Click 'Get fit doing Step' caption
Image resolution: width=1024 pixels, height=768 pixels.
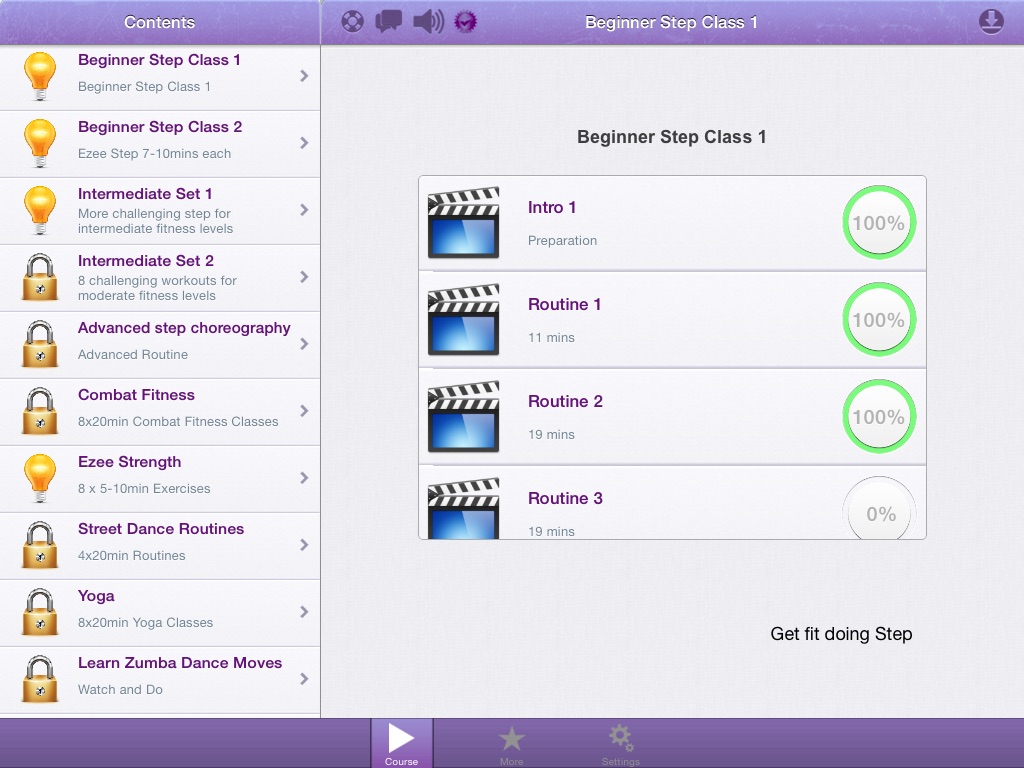tap(841, 634)
